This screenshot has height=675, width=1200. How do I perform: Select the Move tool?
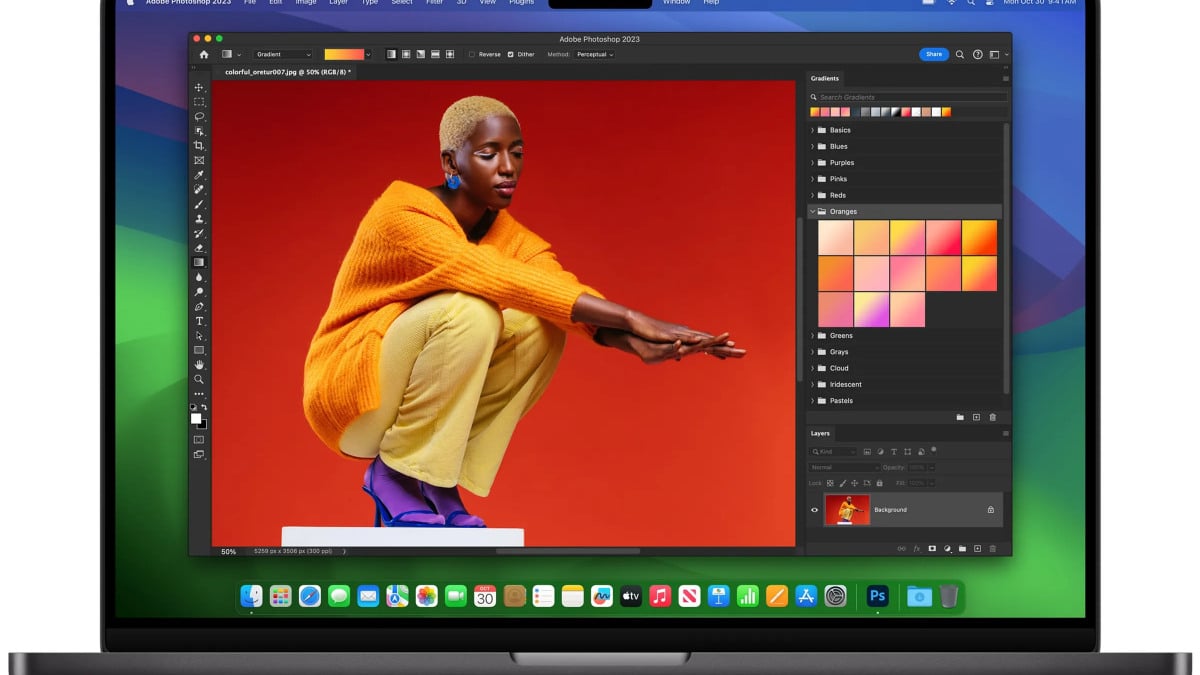(199, 87)
